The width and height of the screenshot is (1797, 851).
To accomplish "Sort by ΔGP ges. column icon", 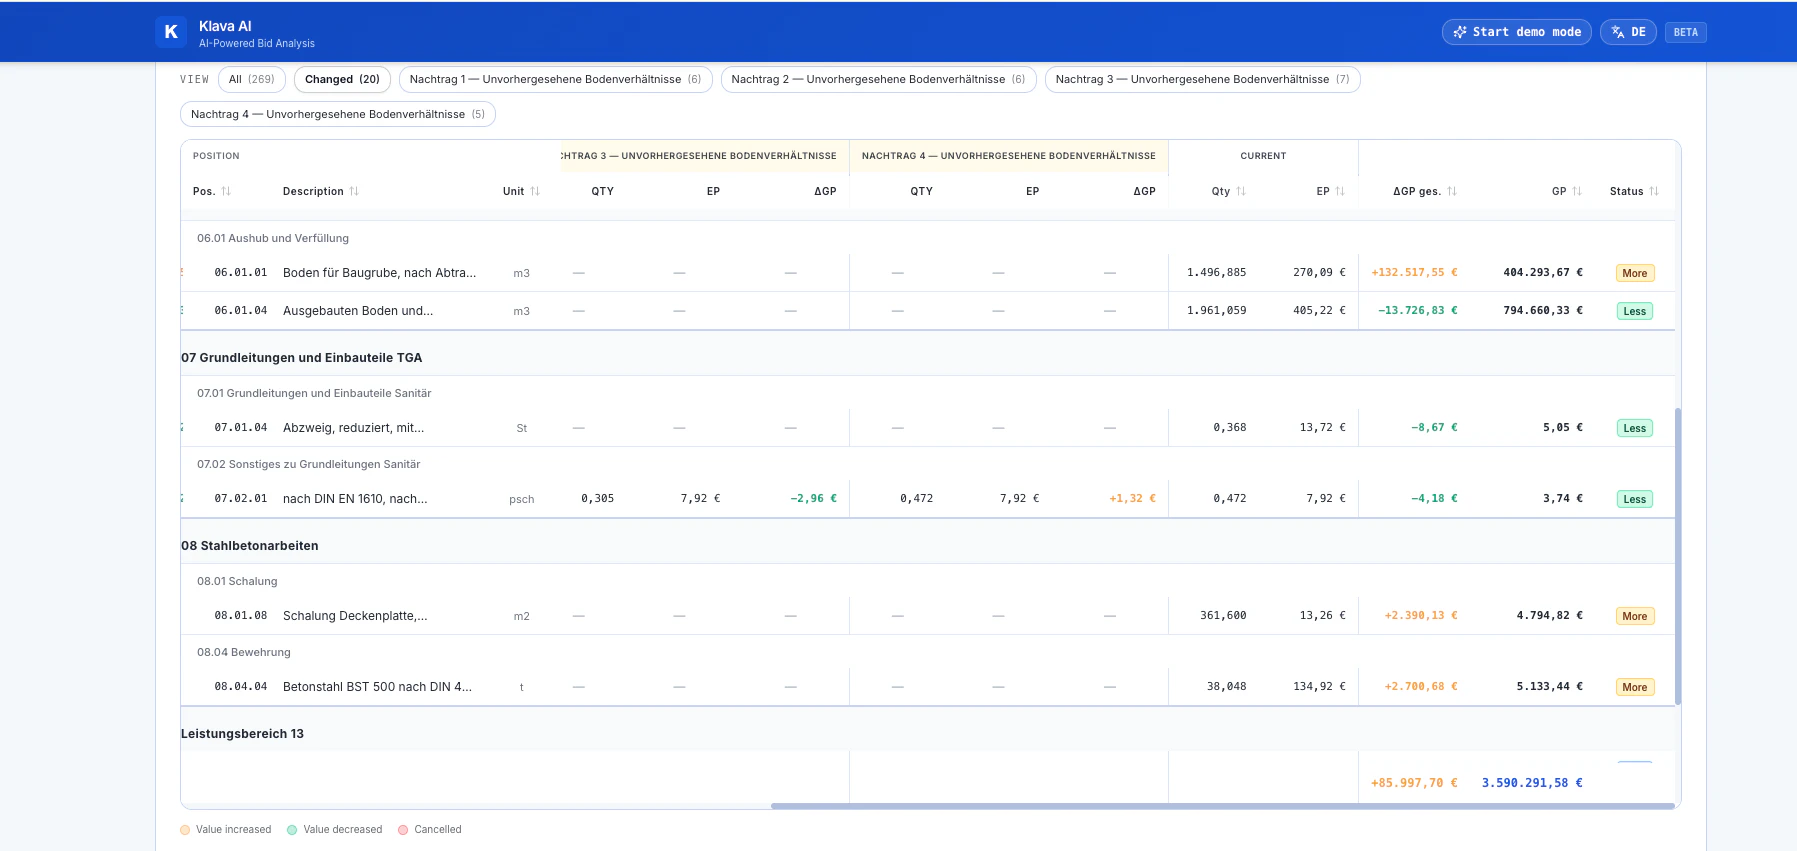I will tap(1452, 191).
